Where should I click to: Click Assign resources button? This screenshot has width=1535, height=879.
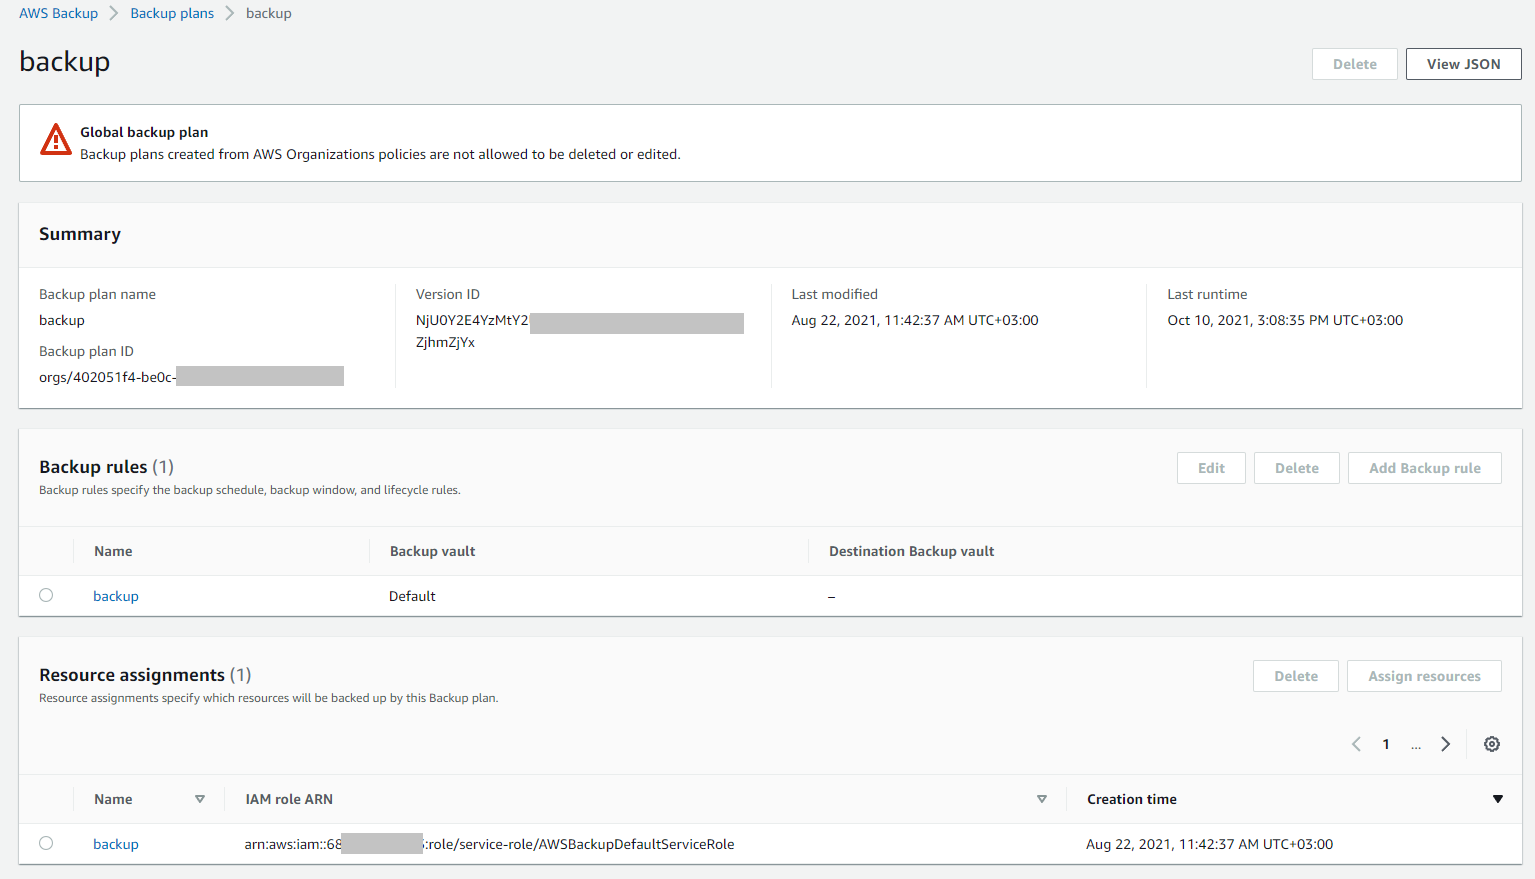1424,676
